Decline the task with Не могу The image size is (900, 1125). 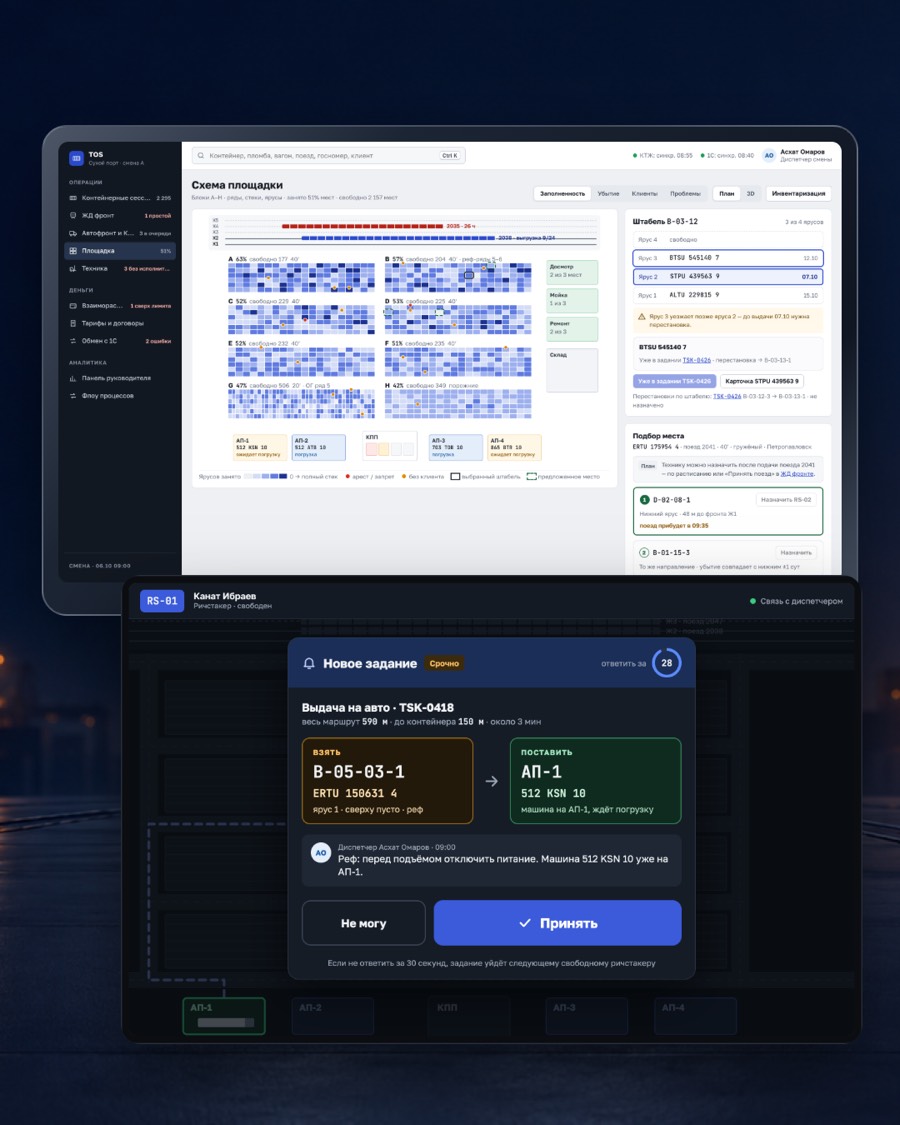pyautogui.click(x=364, y=923)
